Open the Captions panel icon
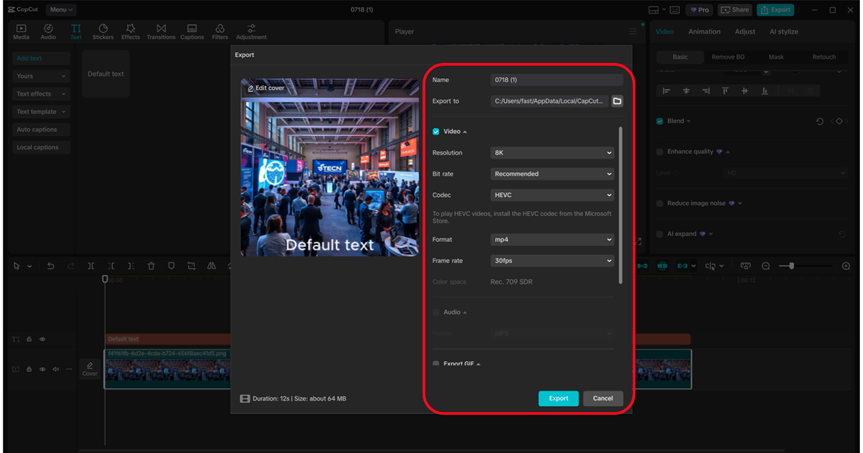The image size is (863, 453). click(192, 31)
